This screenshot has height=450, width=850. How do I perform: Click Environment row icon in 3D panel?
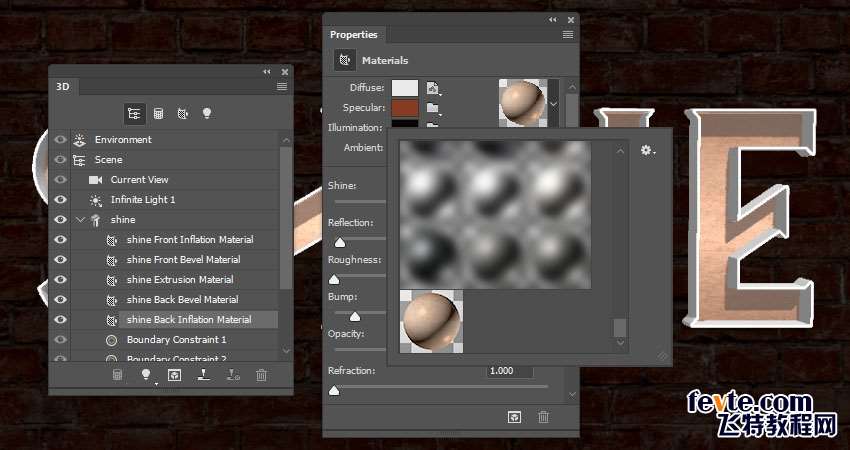80,139
